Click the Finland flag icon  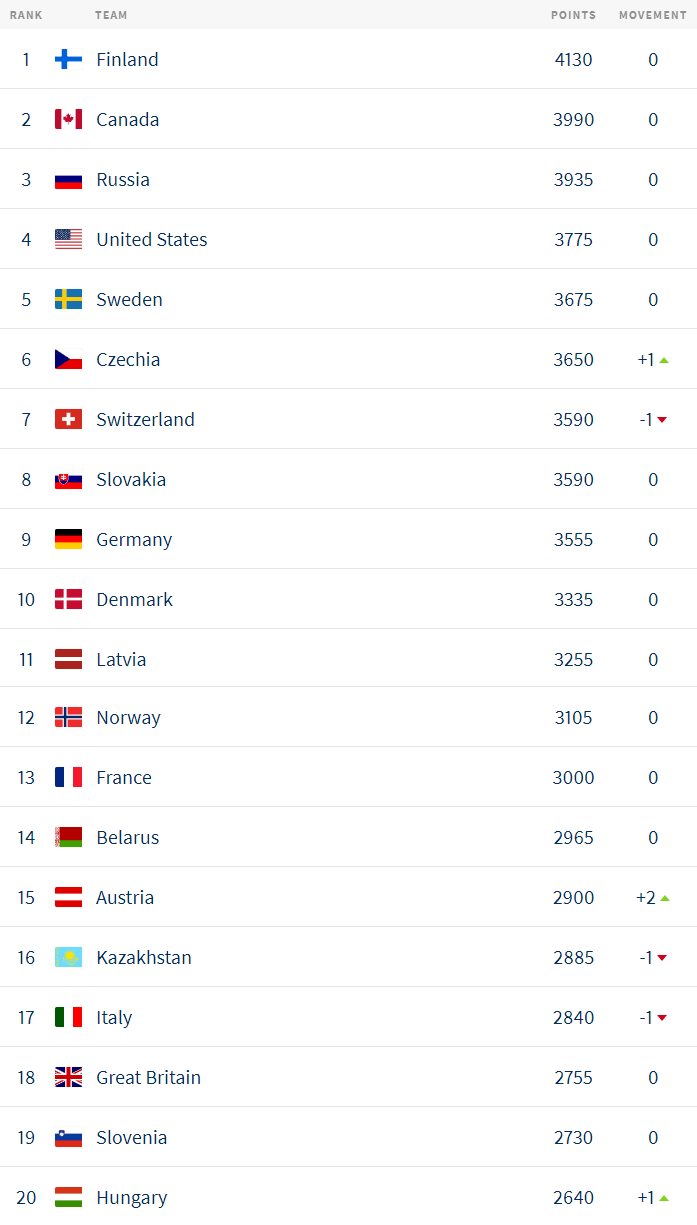(x=68, y=59)
